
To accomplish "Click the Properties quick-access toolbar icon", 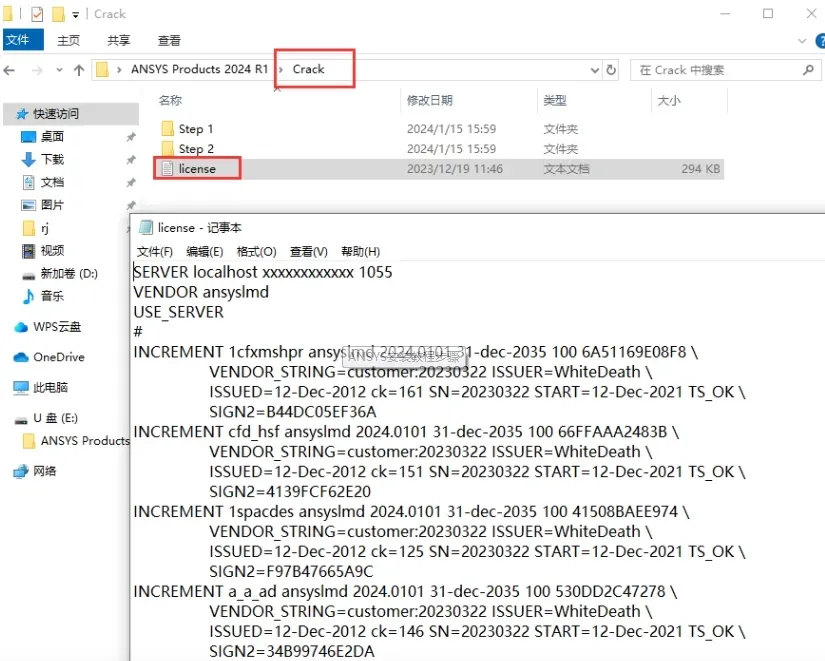I will click(x=37, y=14).
